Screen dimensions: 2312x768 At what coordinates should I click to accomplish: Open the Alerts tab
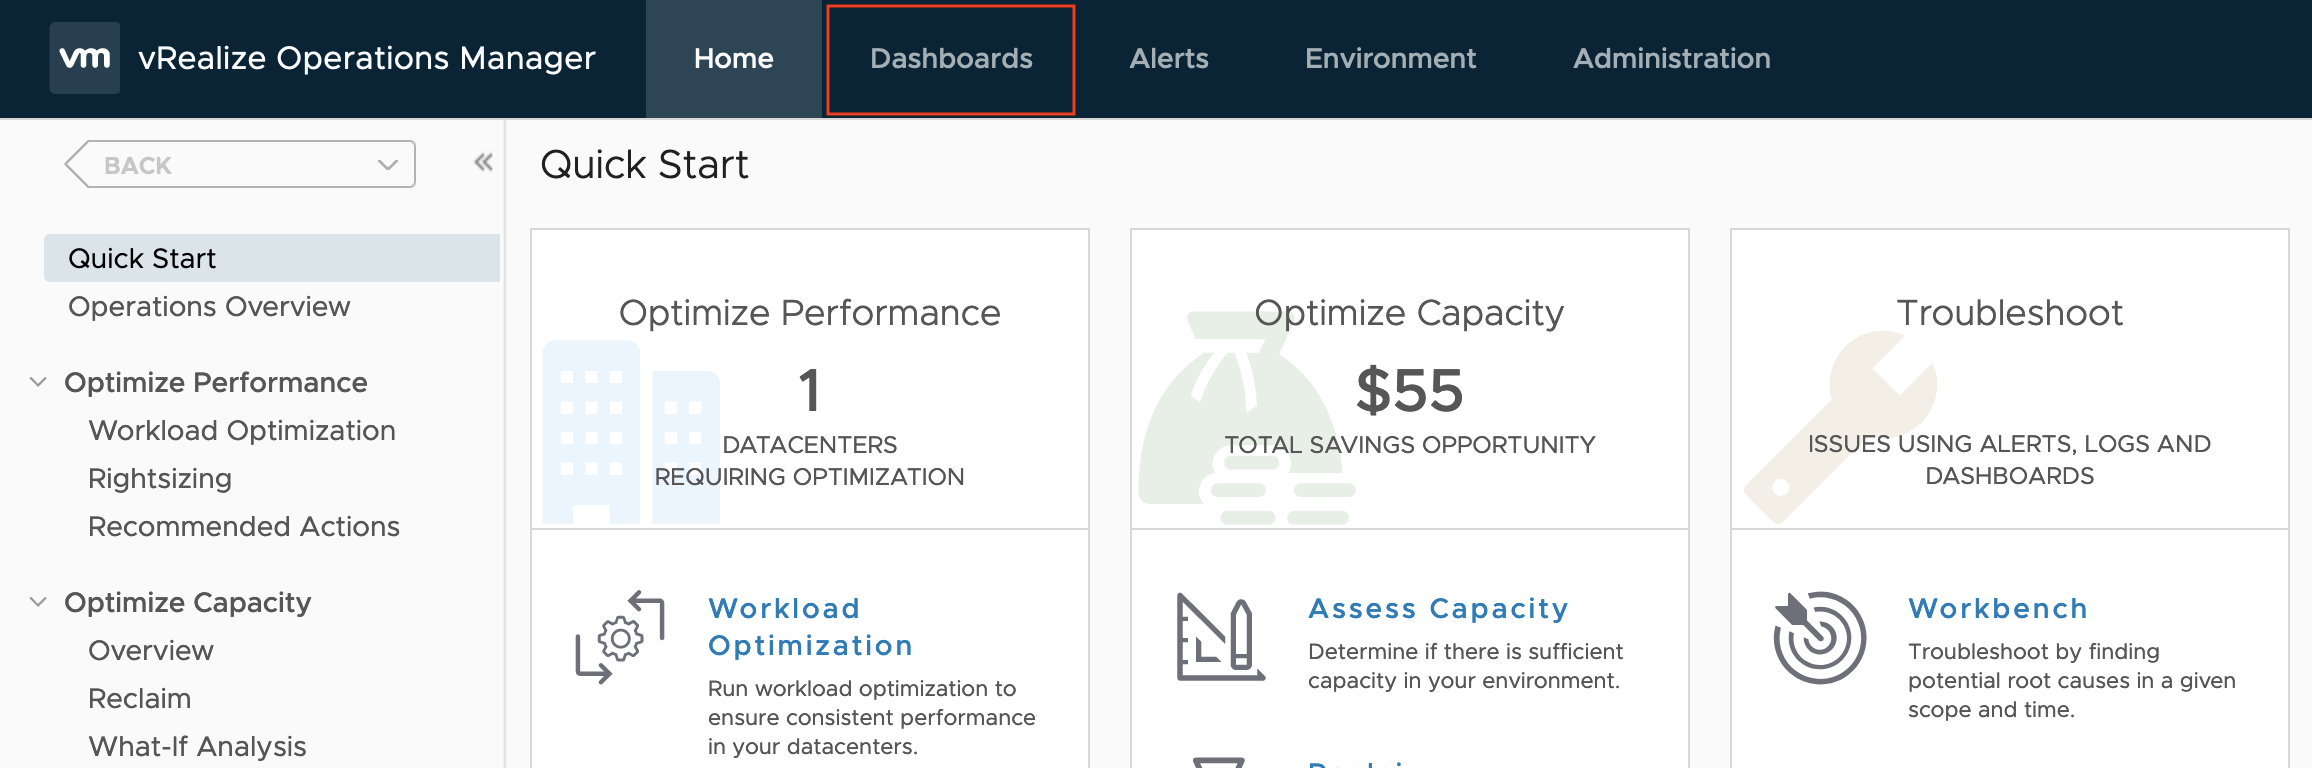[1169, 58]
